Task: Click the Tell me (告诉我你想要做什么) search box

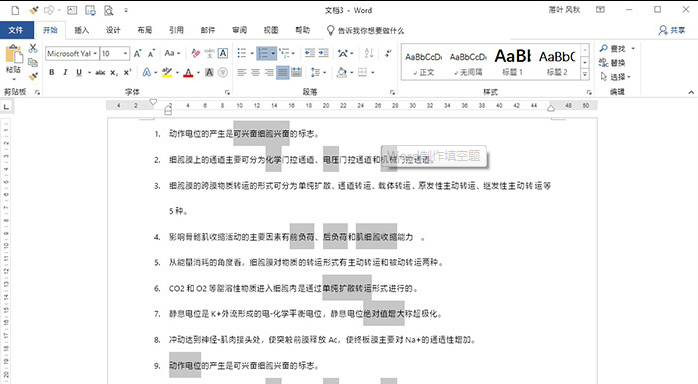Action: (365, 30)
